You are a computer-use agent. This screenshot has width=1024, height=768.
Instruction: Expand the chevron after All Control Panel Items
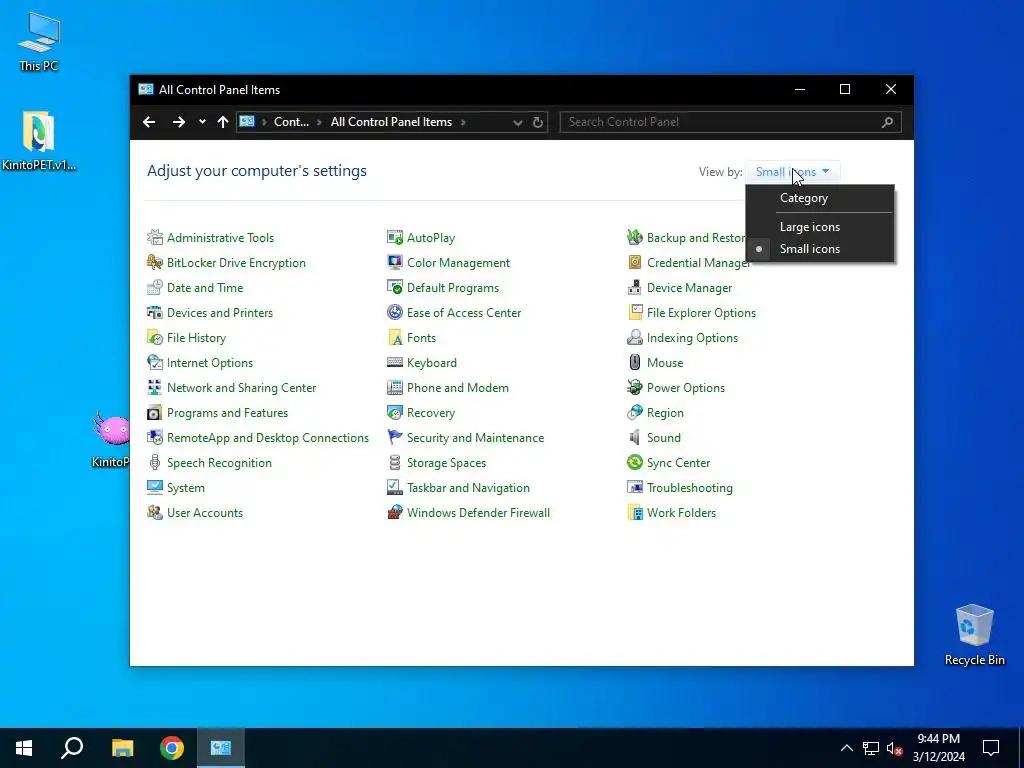[x=463, y=122]
